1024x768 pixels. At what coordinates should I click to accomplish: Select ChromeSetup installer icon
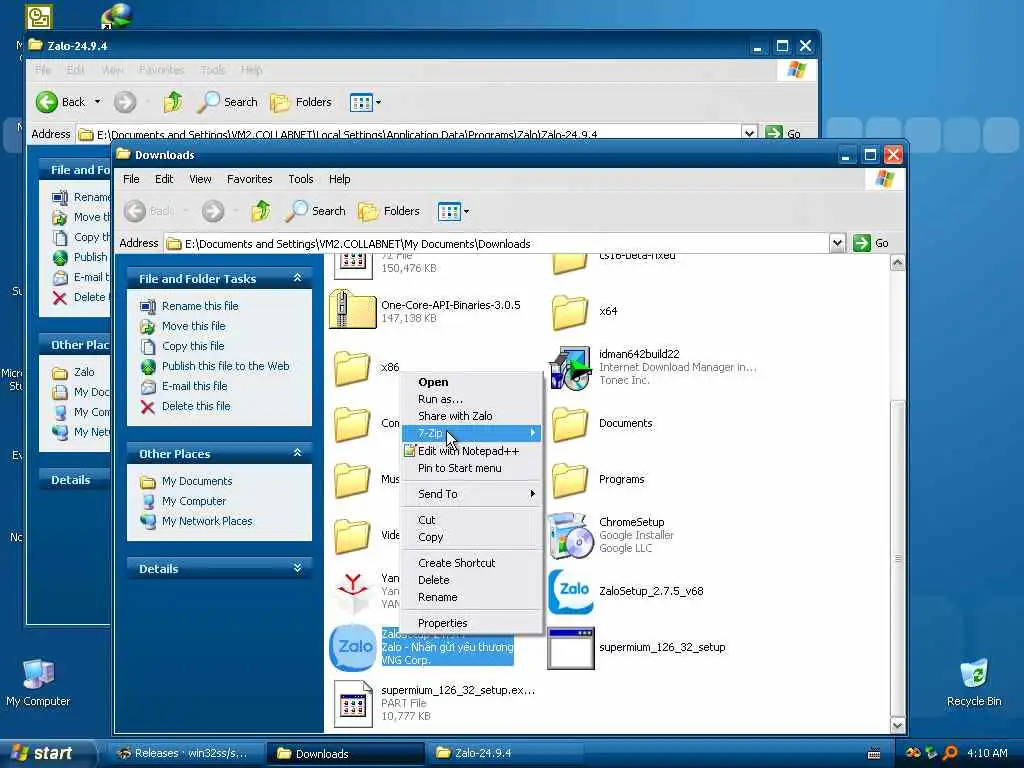point(569,536)
